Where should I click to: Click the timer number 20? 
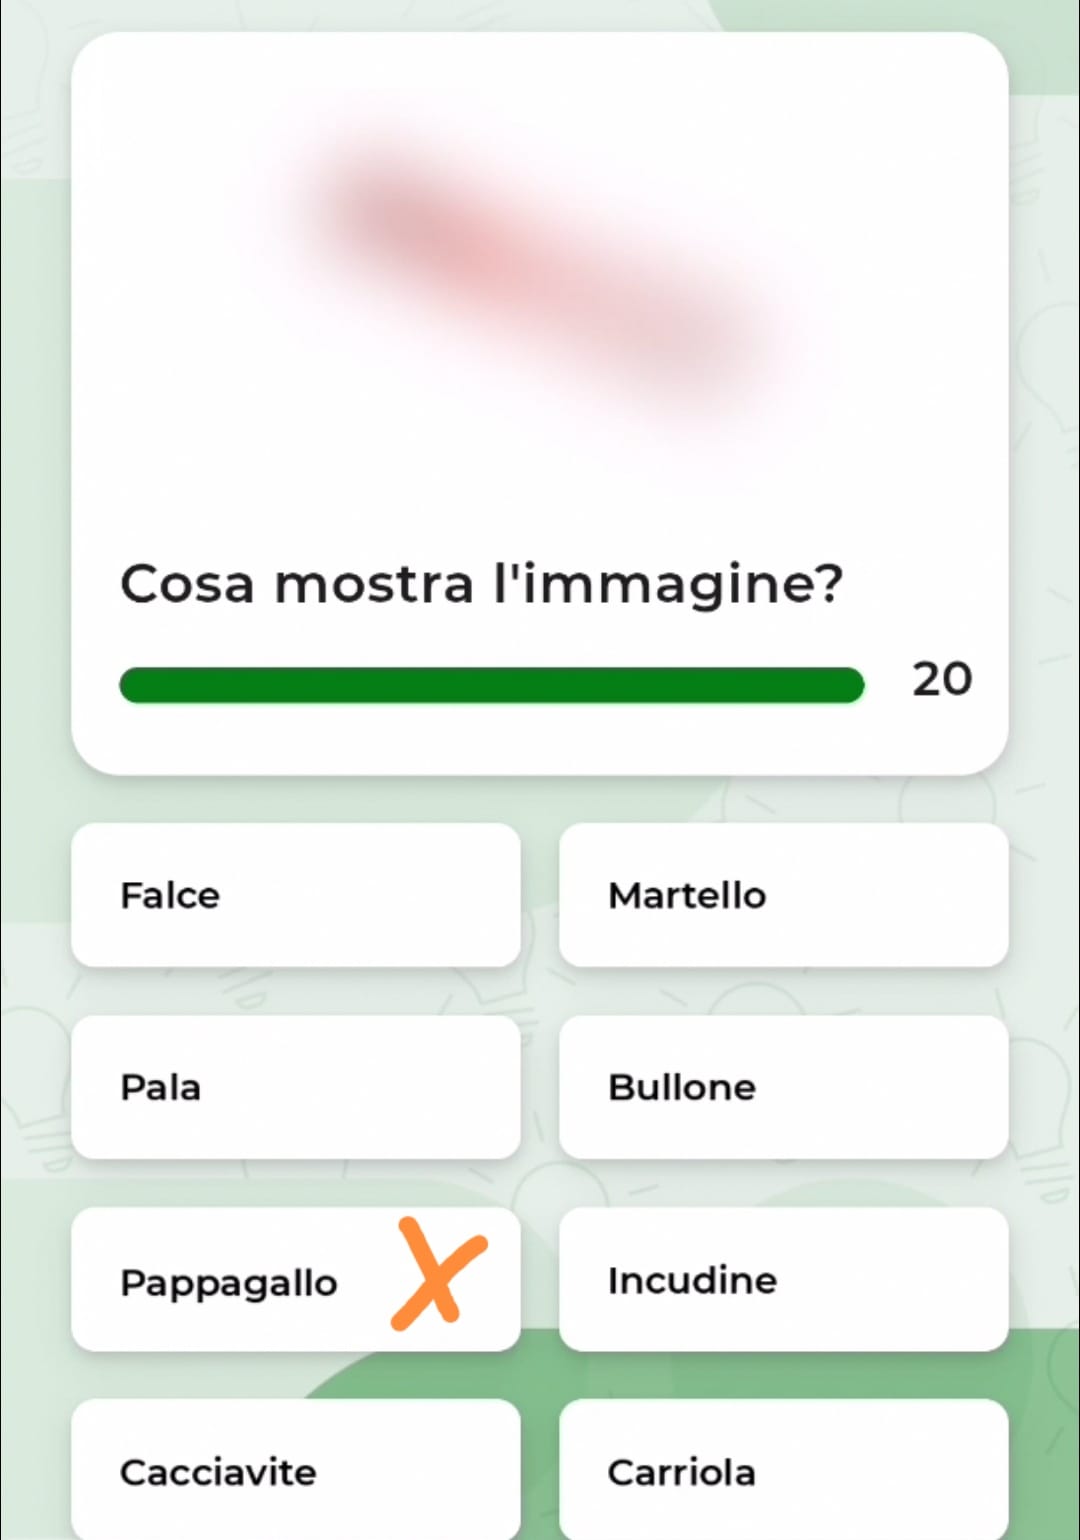click(941, 680)
